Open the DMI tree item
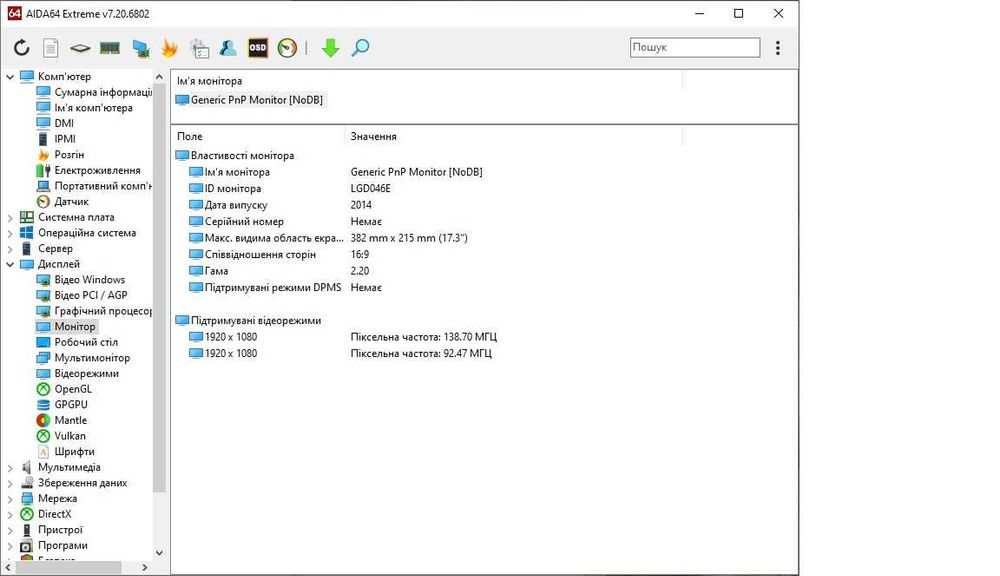 55,123
